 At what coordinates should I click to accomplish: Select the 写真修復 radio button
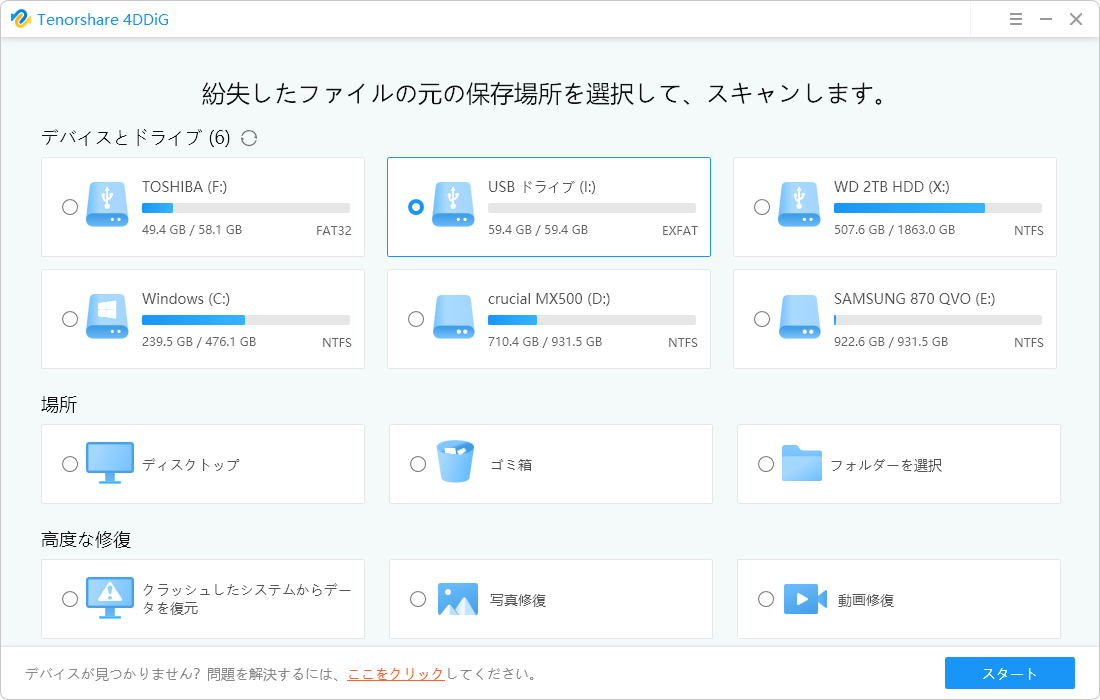tap(417, 599)
